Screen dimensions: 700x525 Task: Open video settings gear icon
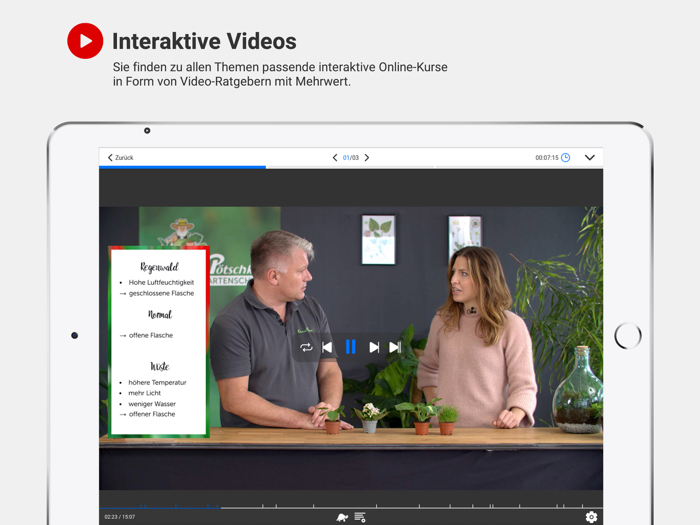(592, 517)
